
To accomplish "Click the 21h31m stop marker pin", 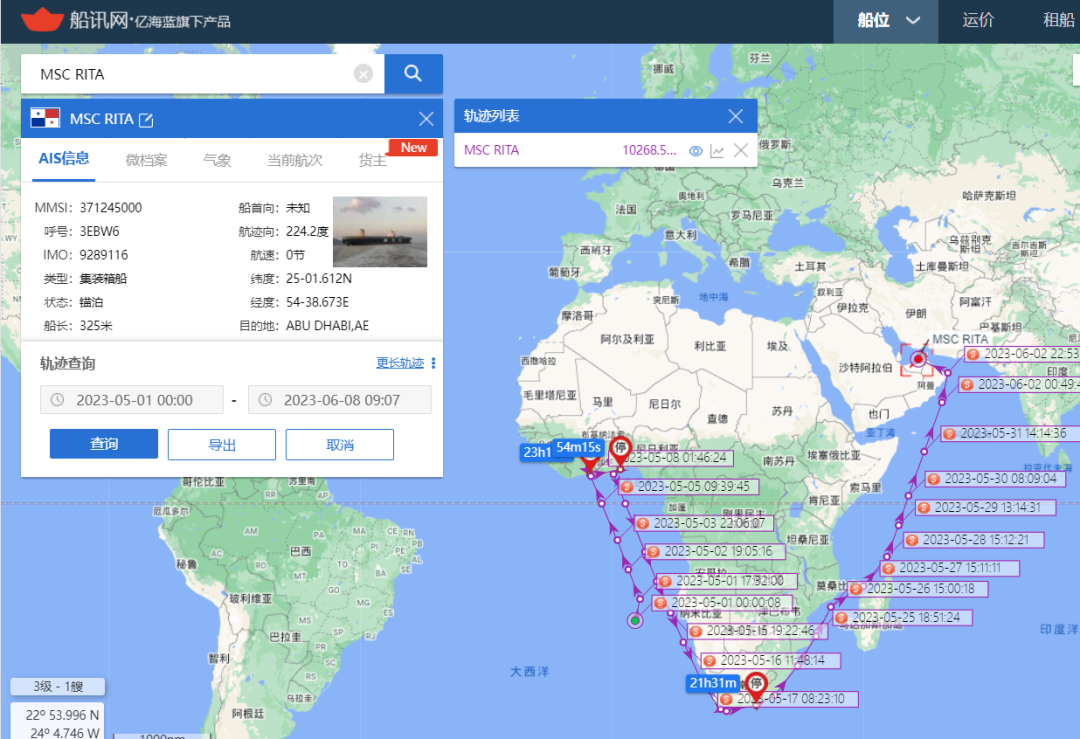I will coord(756,686).
